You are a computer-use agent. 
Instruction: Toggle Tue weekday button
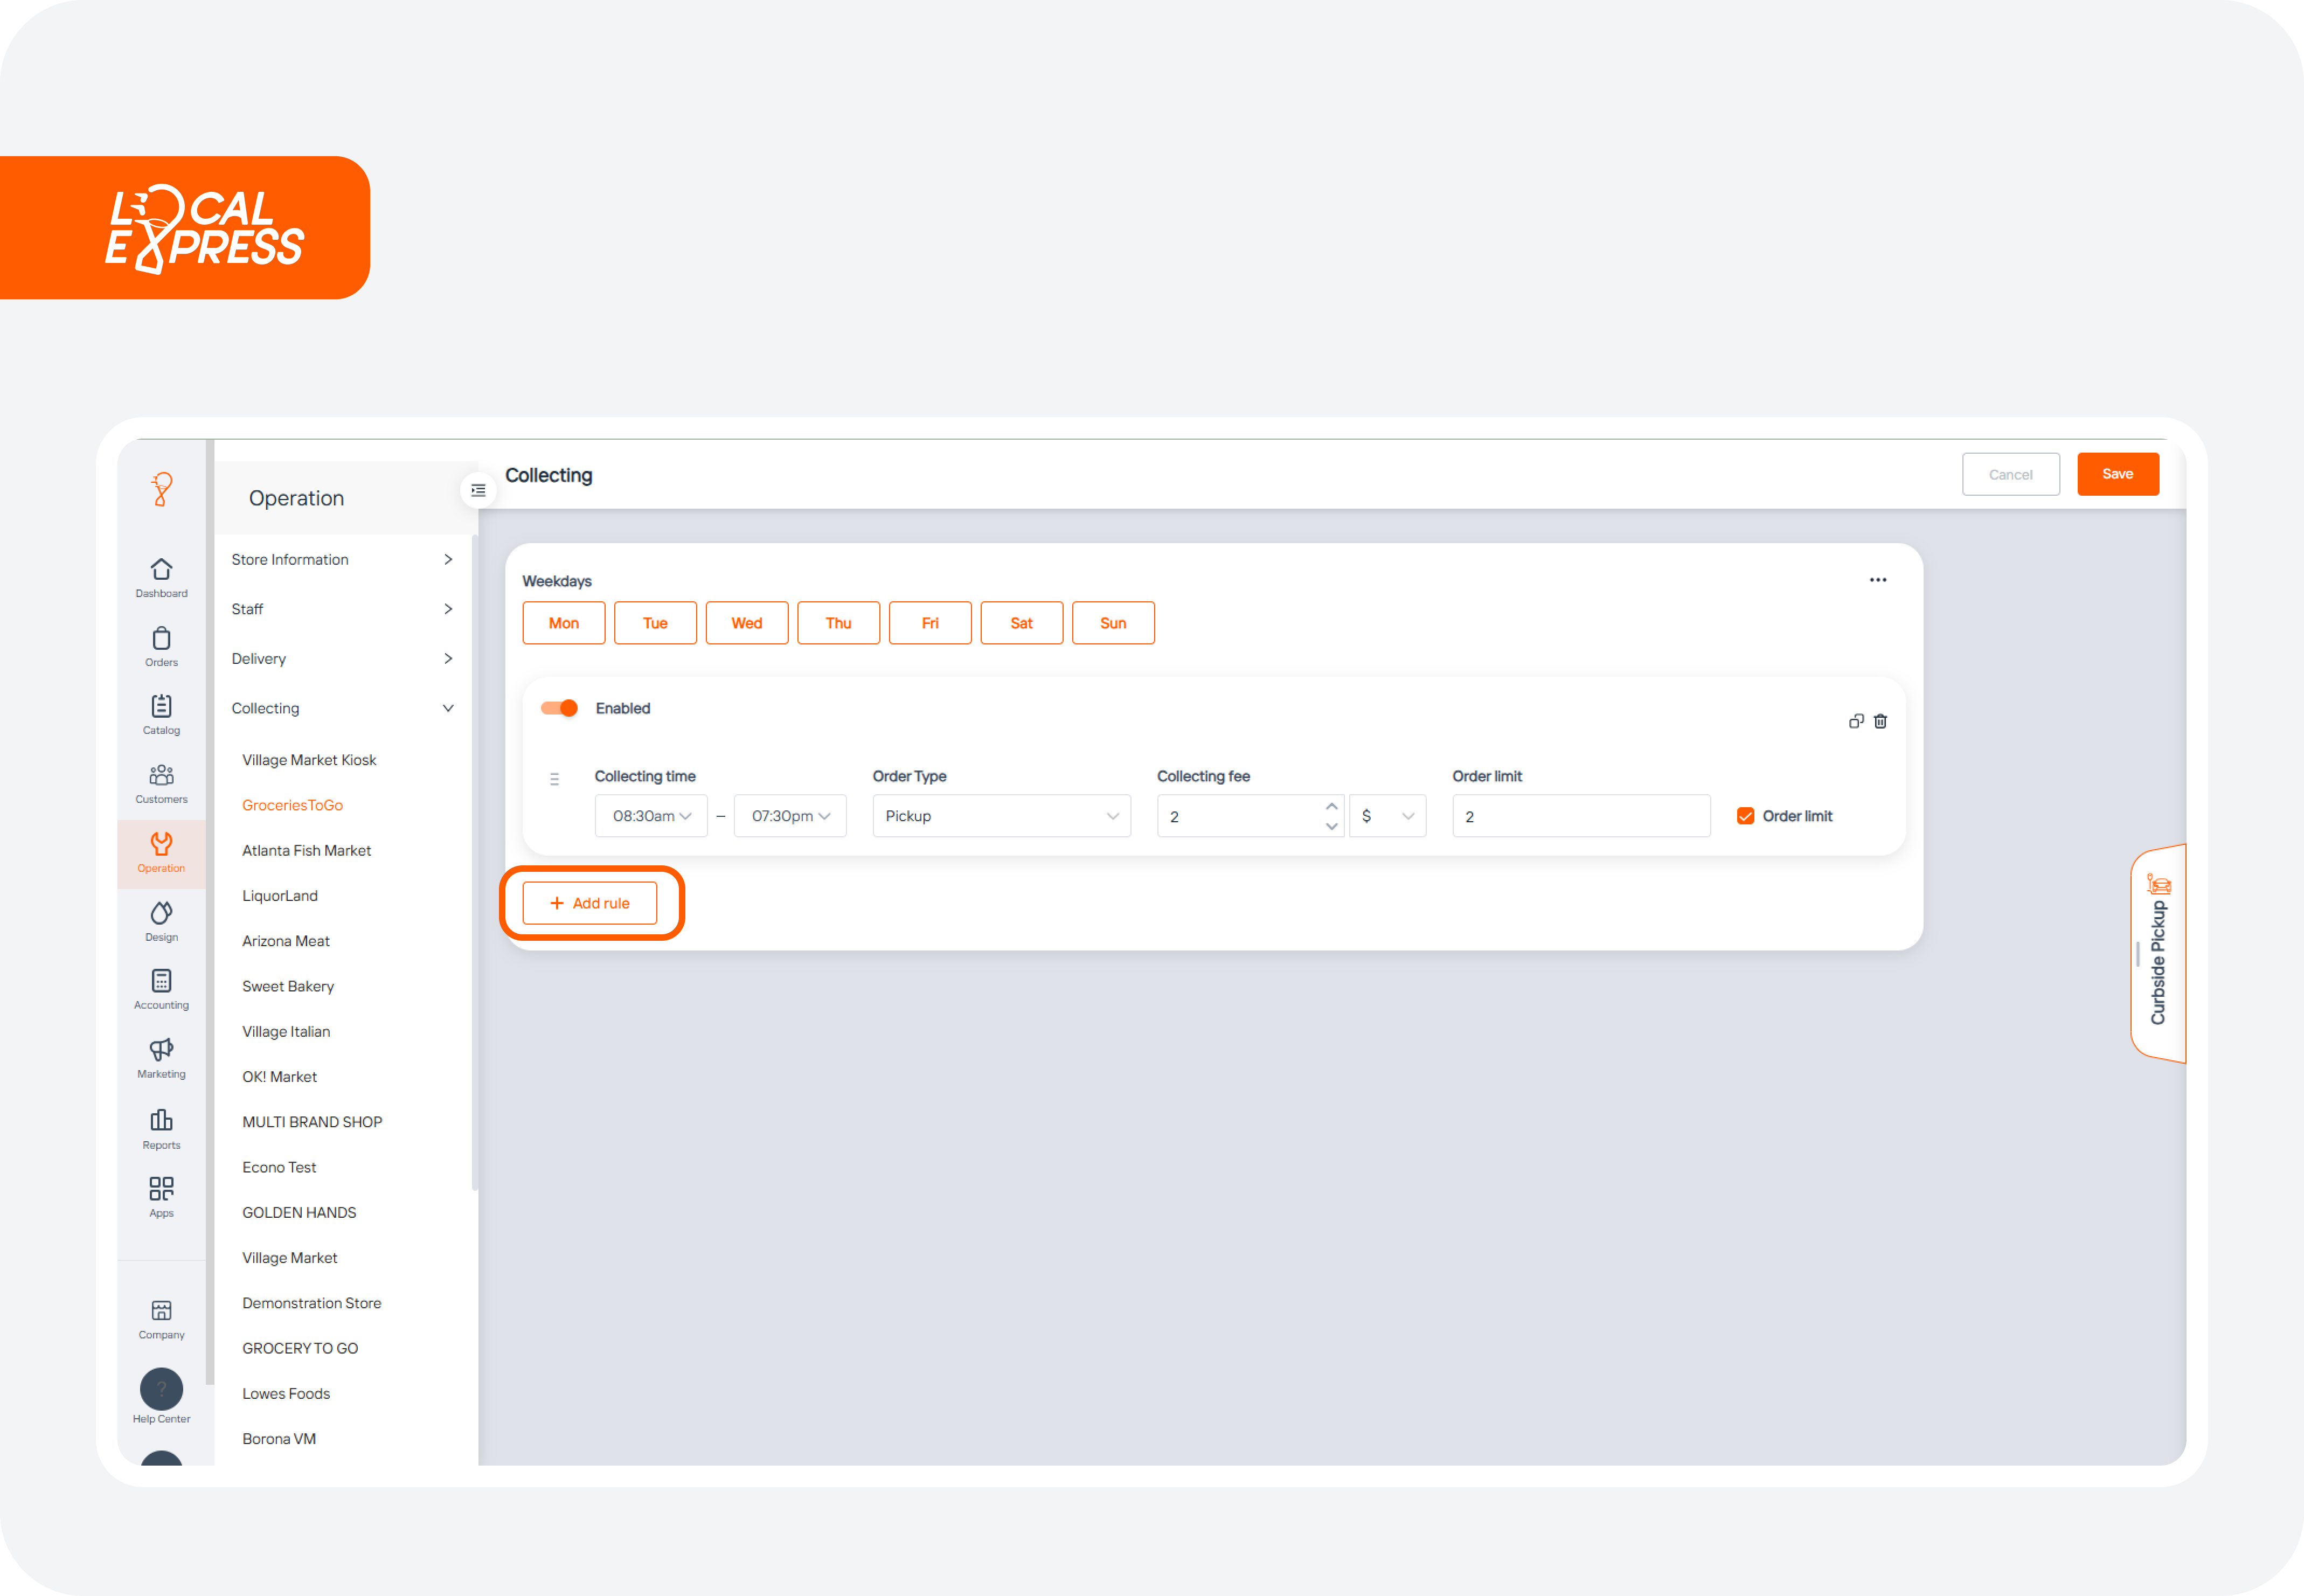coord(655,623)
